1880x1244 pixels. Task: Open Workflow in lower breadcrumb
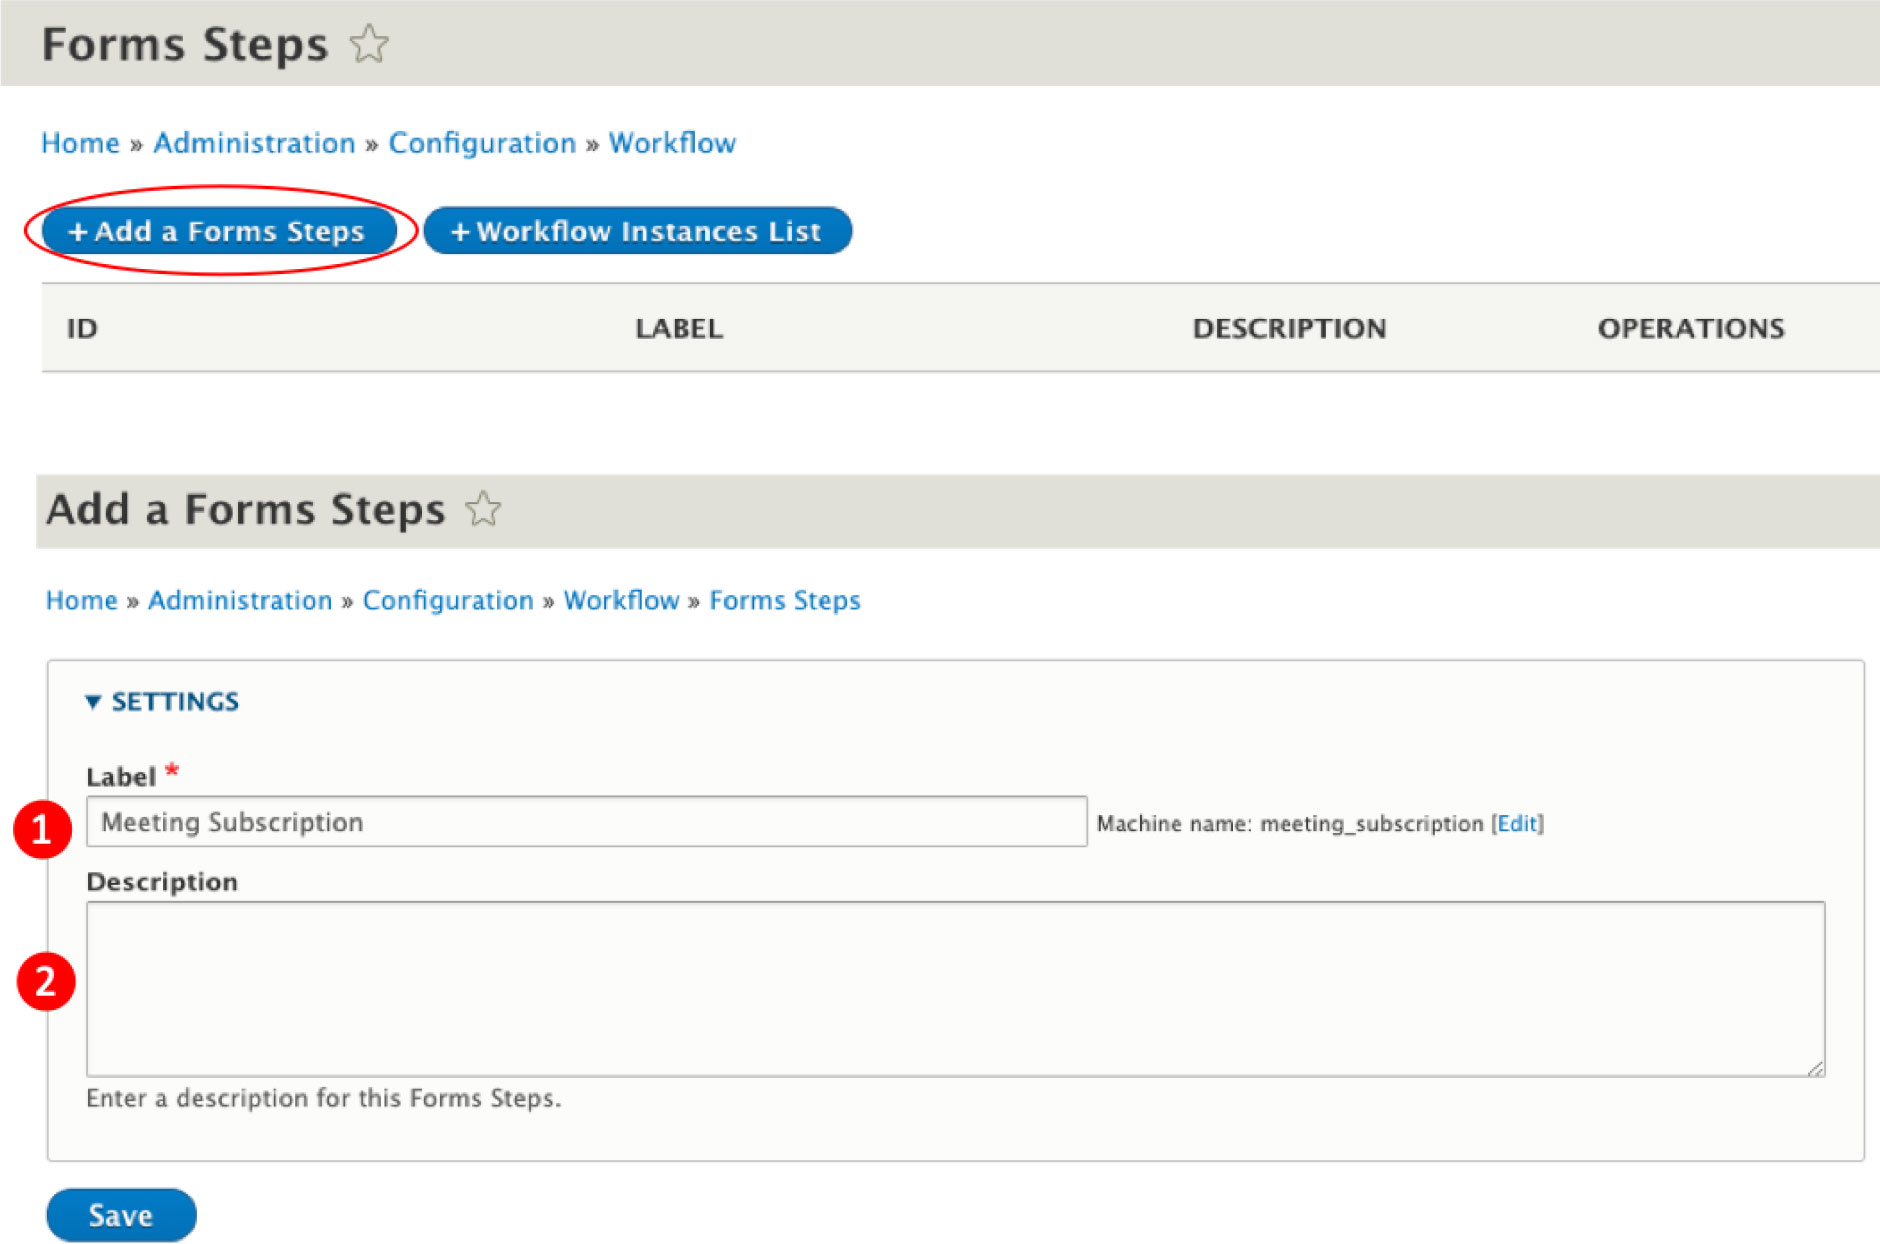pyautogui.click(x=621, y=600)
